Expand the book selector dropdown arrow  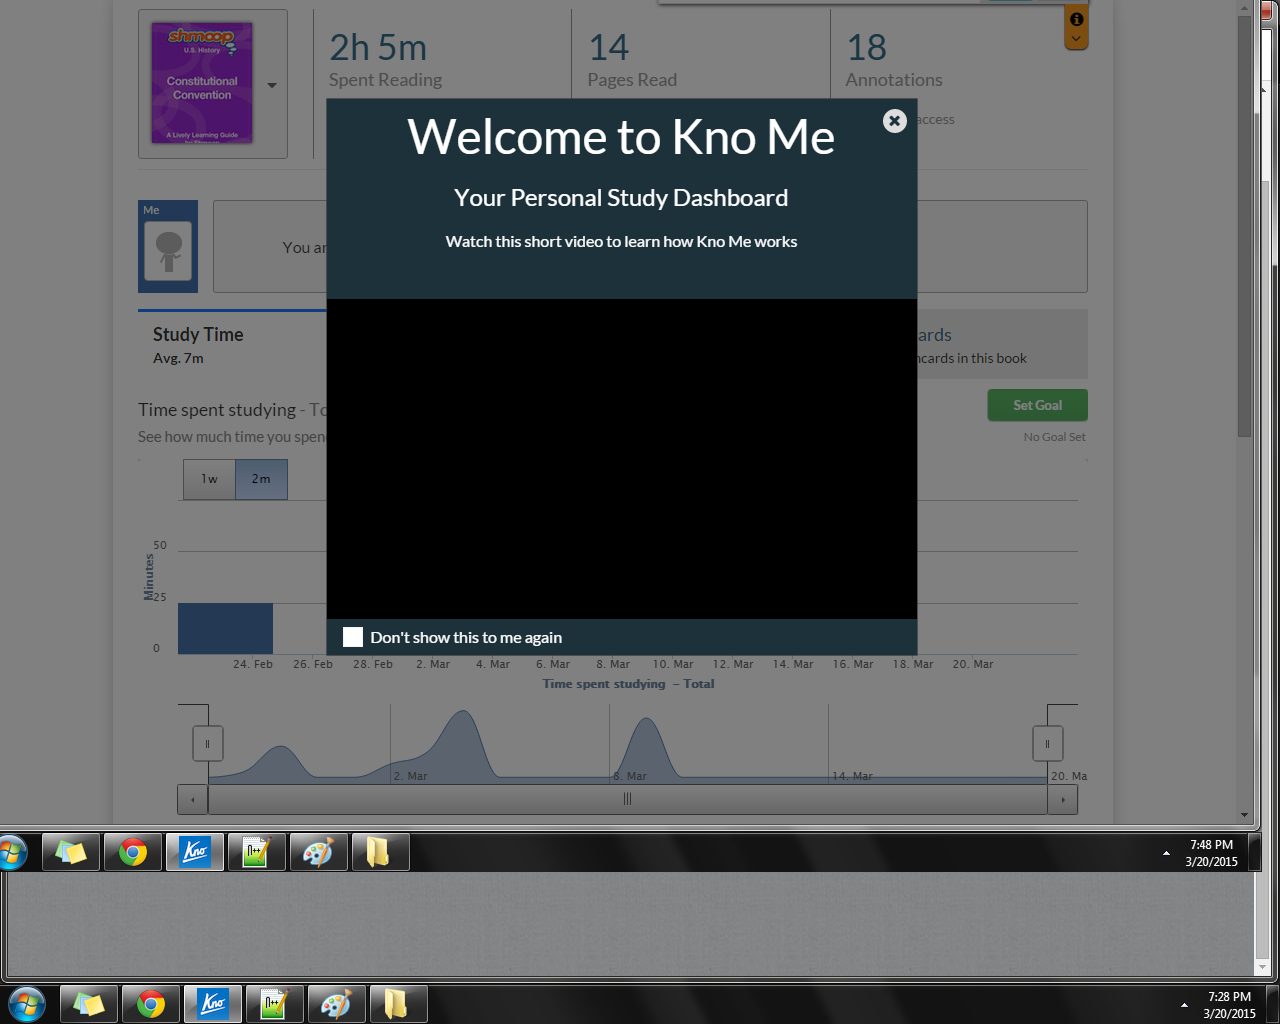coord(272,86)
